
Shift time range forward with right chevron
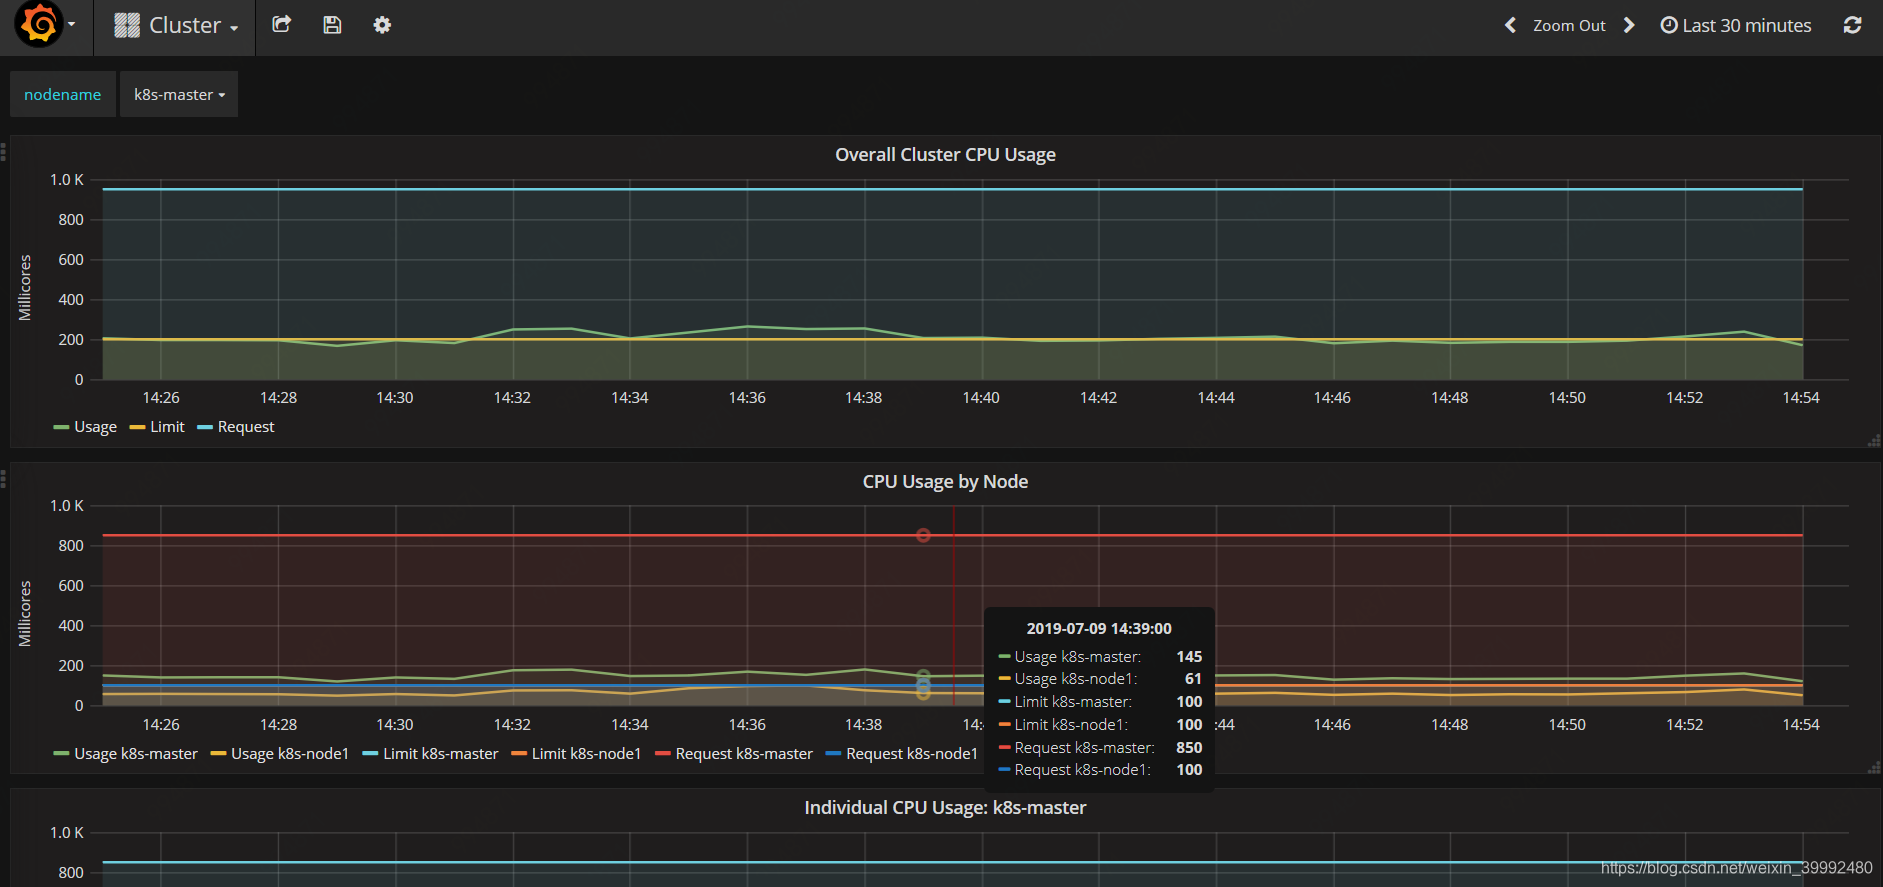coord(1629,25)
